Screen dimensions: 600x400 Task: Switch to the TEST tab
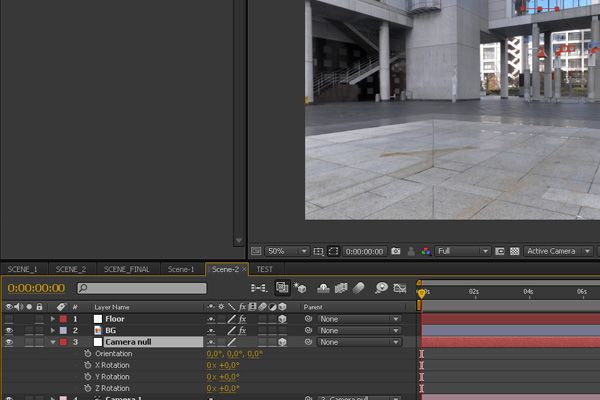coord(264,269)
